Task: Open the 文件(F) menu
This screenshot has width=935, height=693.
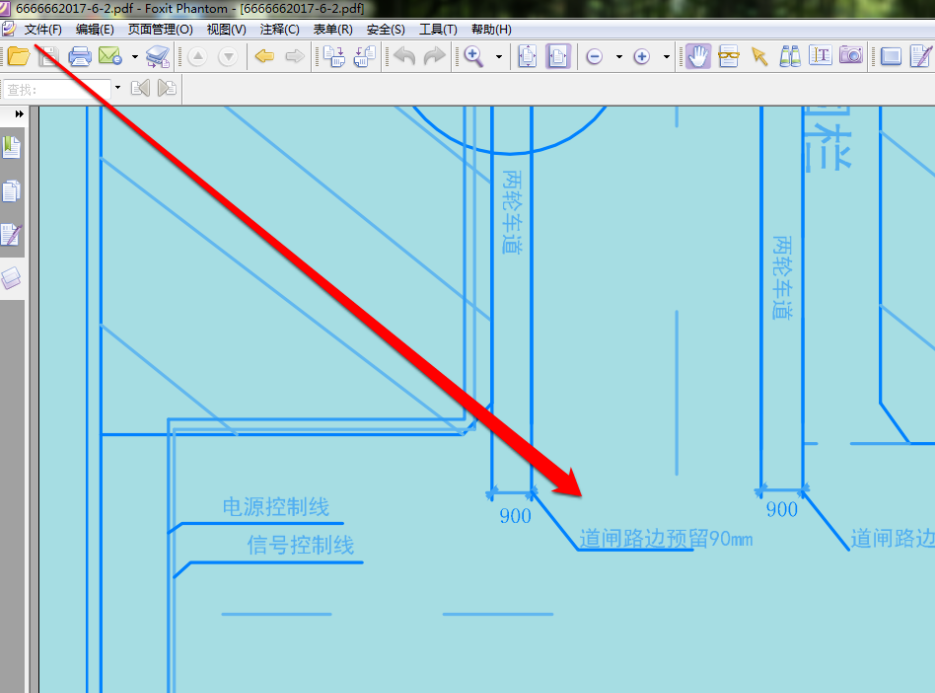Action: click(x=43, y=30)
